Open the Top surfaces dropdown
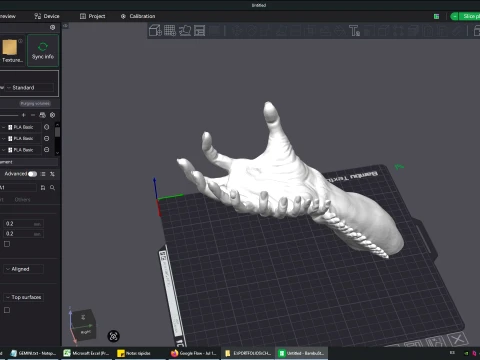480x360 pixels. (x=24, y=297)
